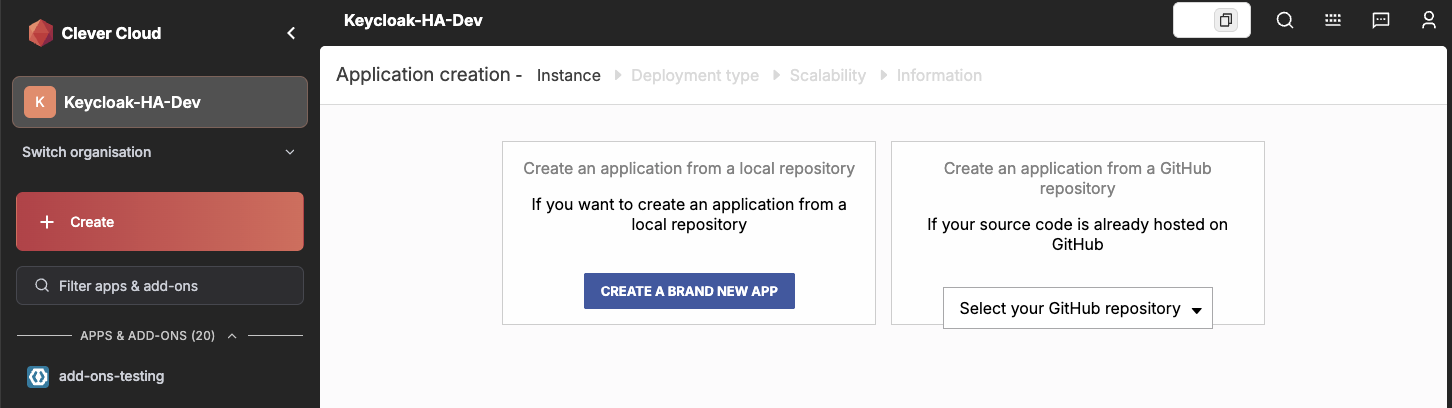Expand the Switch organisation dropdown
Screen dimensions: 1452x408
click(160, 152)
